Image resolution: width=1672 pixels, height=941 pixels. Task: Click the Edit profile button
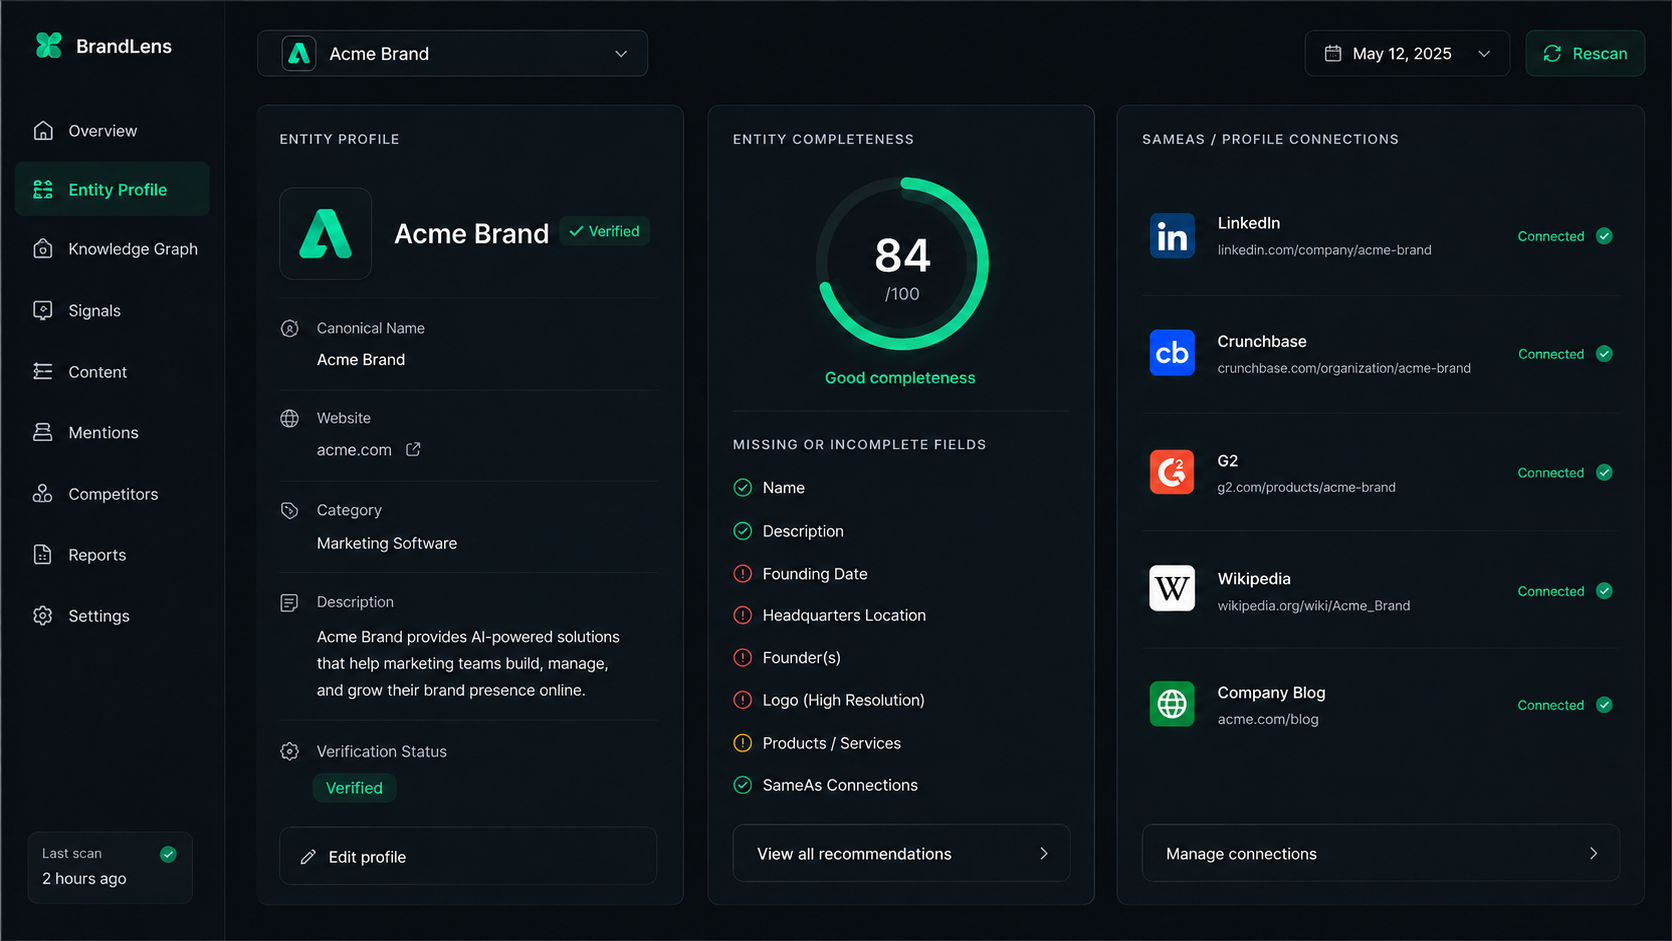pyautogui.click(x=468, y=856)
